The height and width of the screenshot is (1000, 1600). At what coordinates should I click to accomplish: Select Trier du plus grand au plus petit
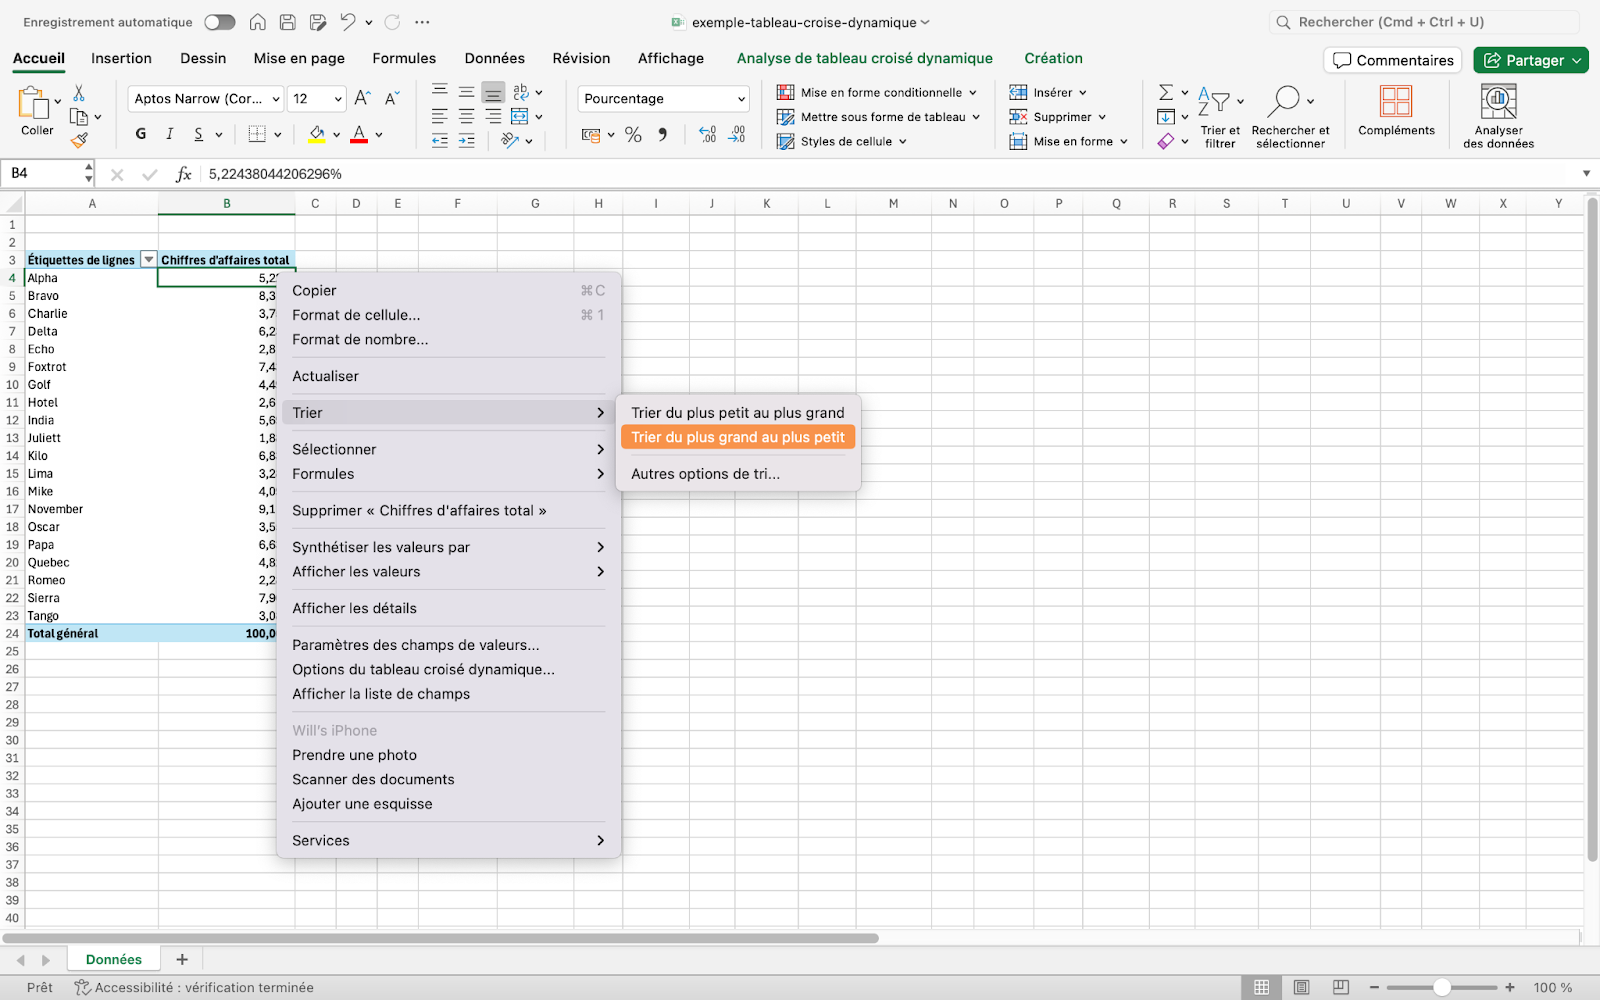(738, 437)
